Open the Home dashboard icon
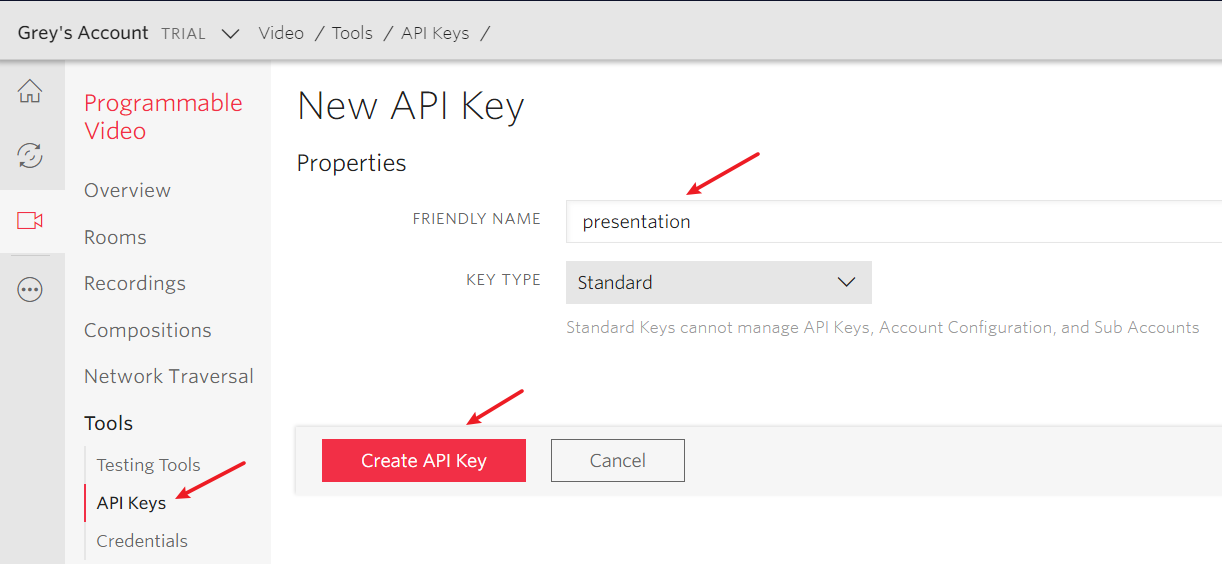1222x564 pixels. pyautogui.click(x=30, y=91)
